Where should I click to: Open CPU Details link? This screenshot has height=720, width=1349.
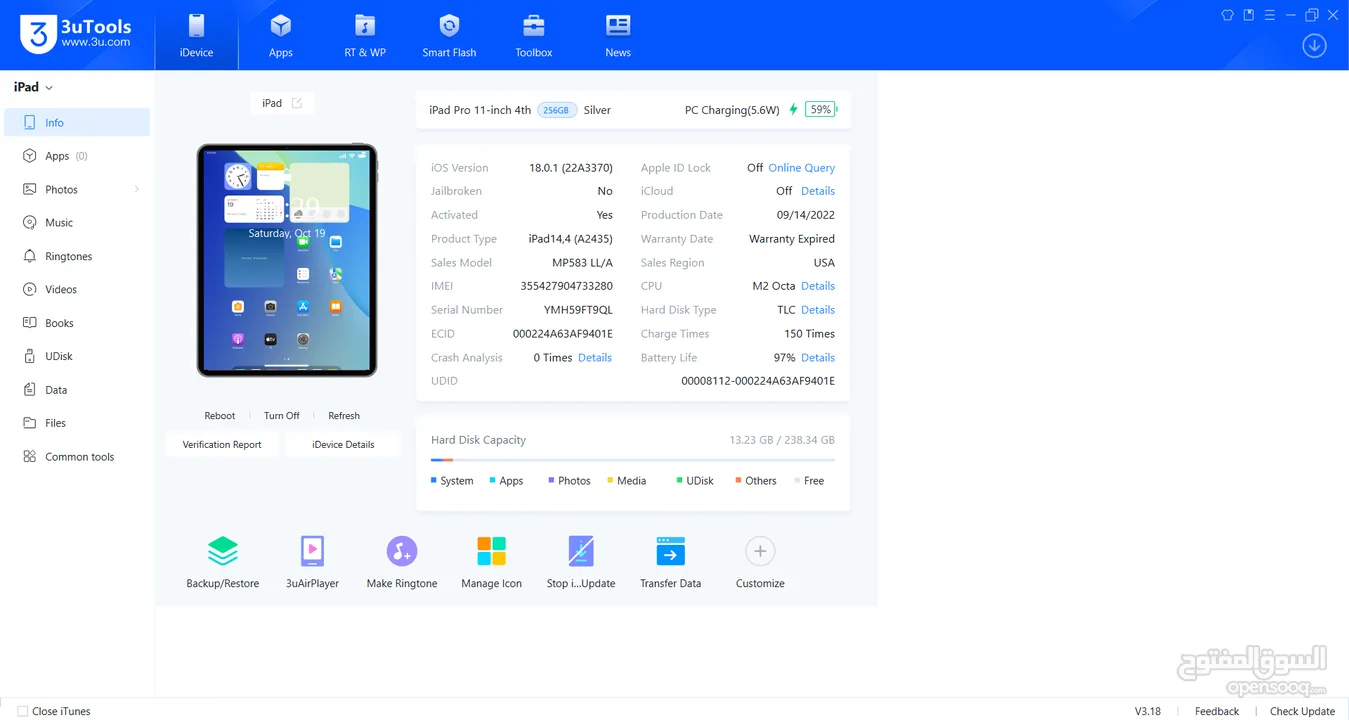(x=817, y=286)
